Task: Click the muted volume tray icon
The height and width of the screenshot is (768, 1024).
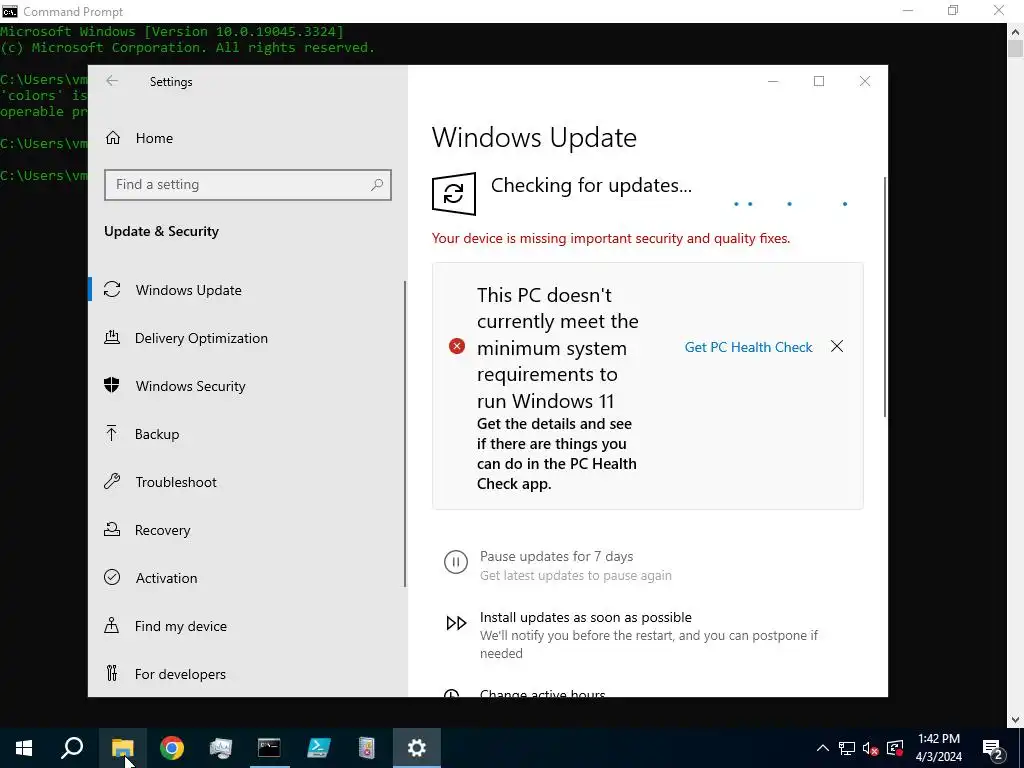Action: [x=871, y=748]
